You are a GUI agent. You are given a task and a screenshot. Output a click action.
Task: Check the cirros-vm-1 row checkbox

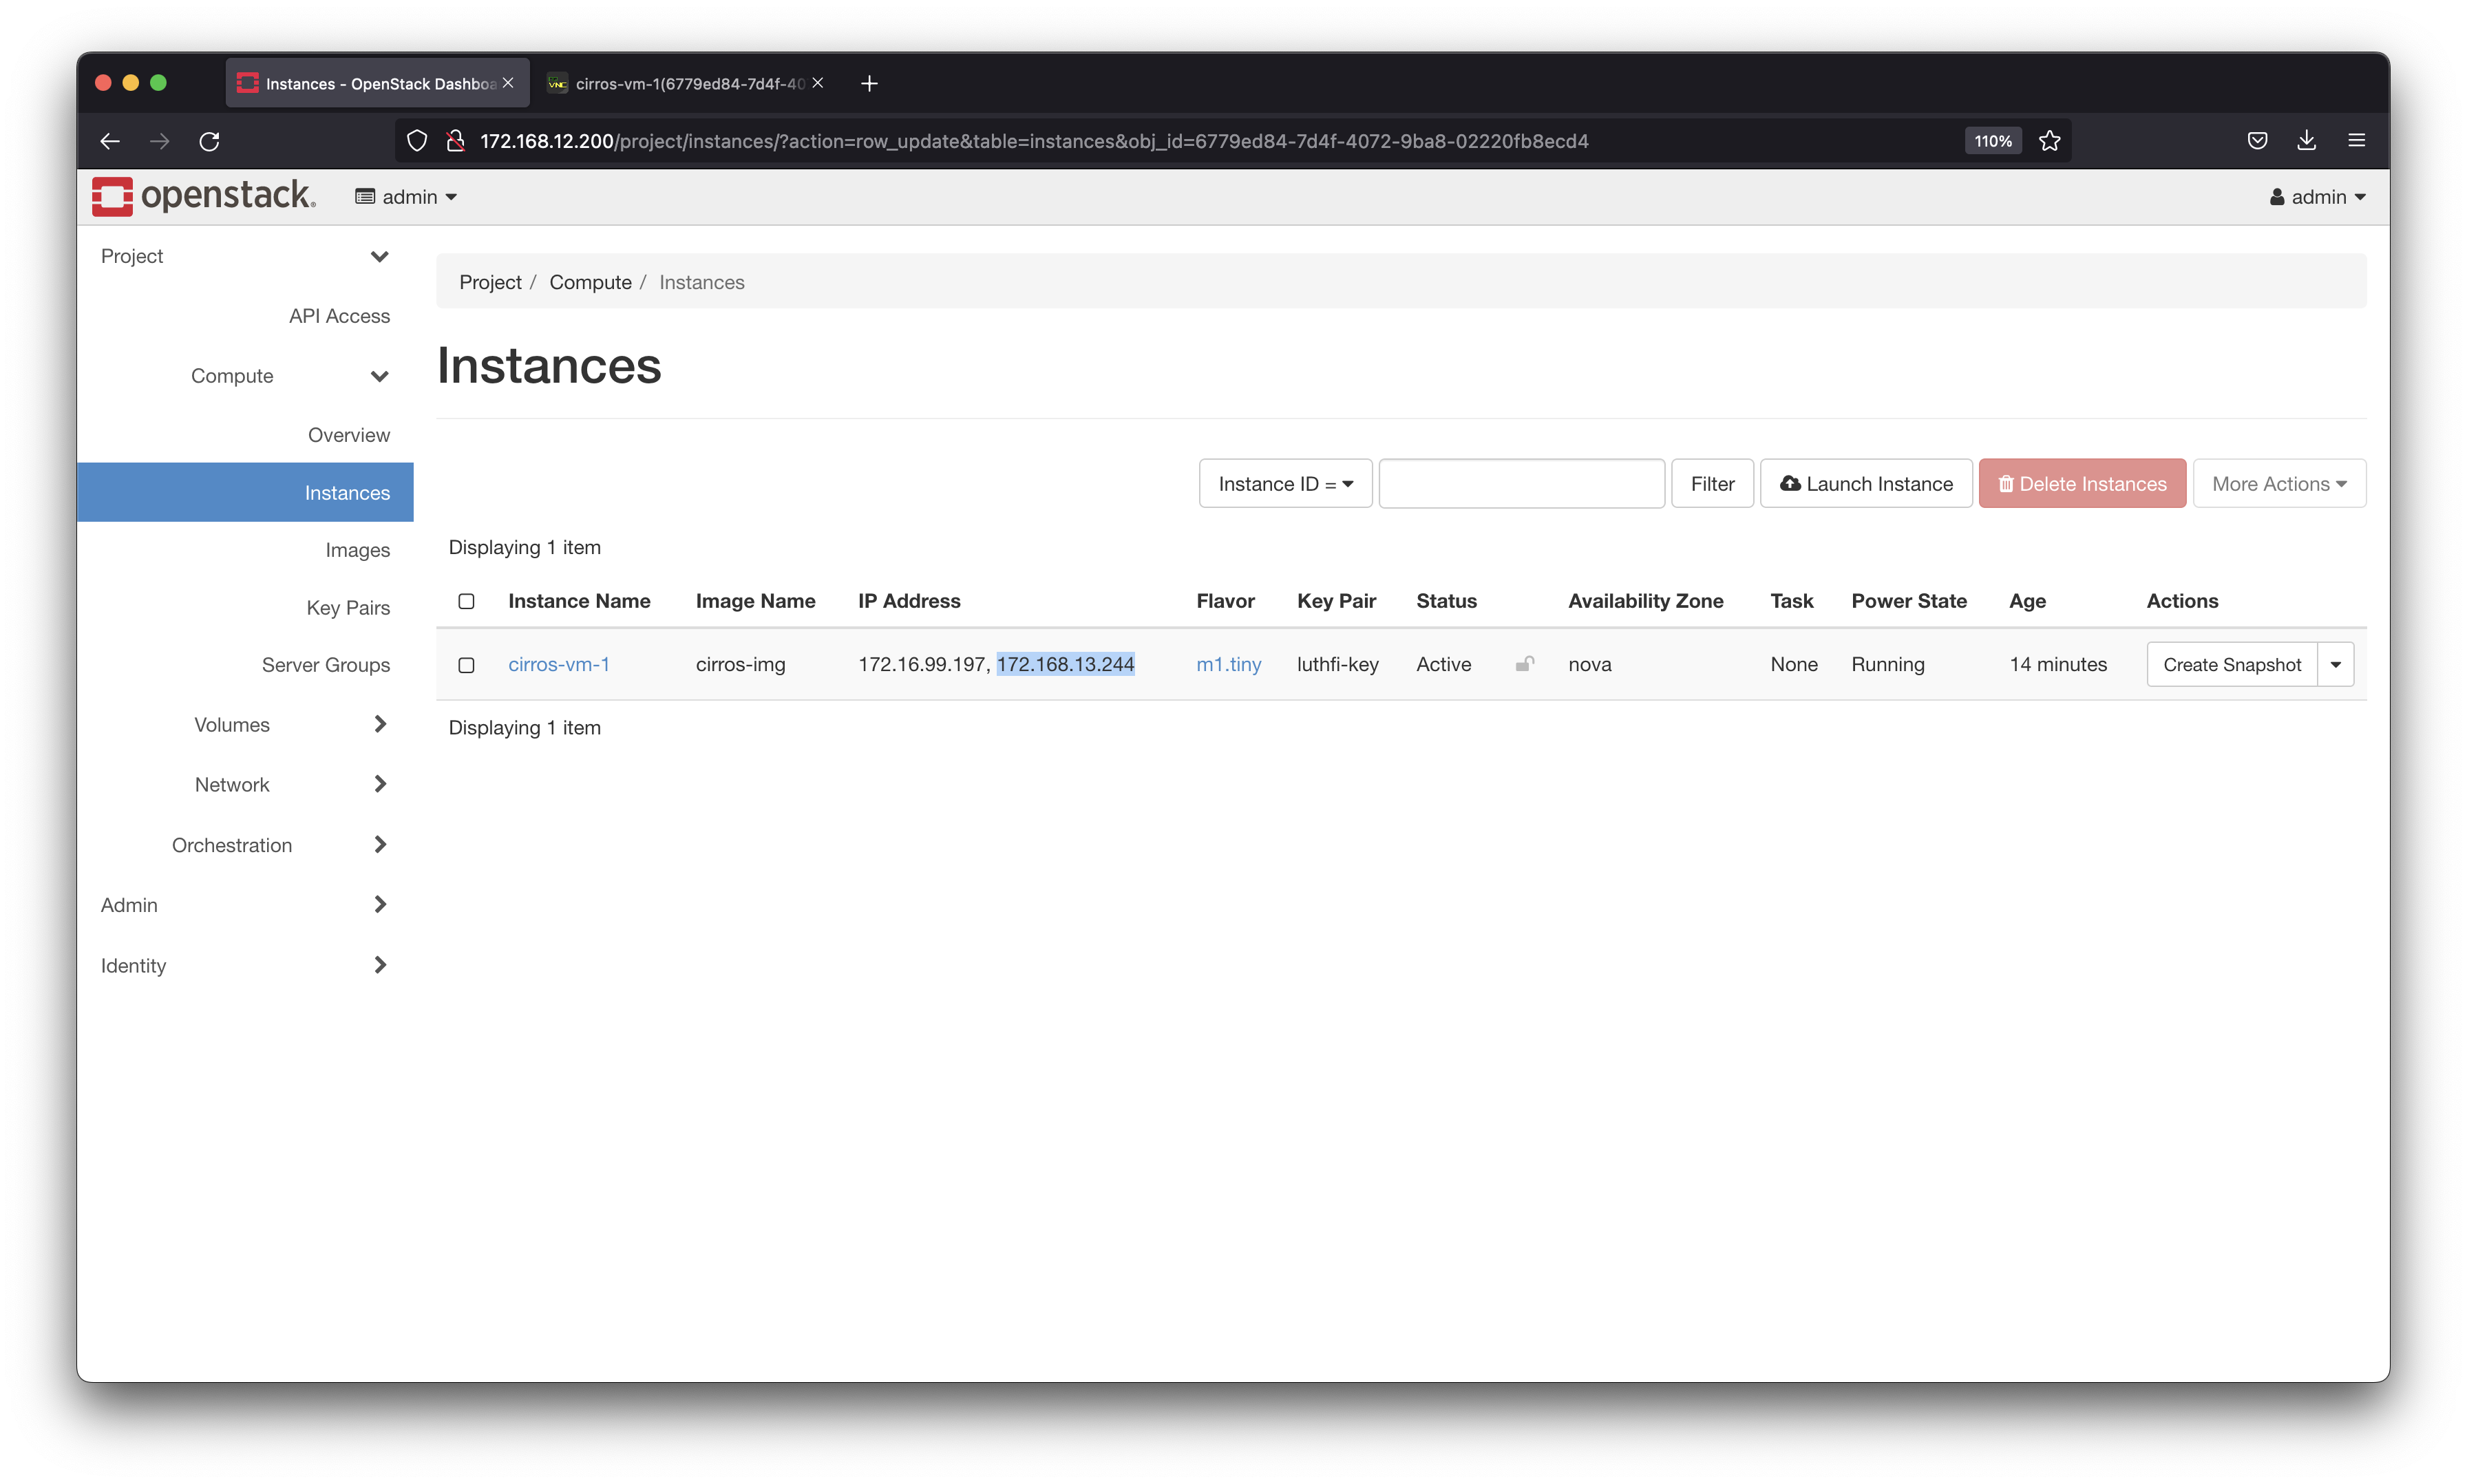click(466, 665)
